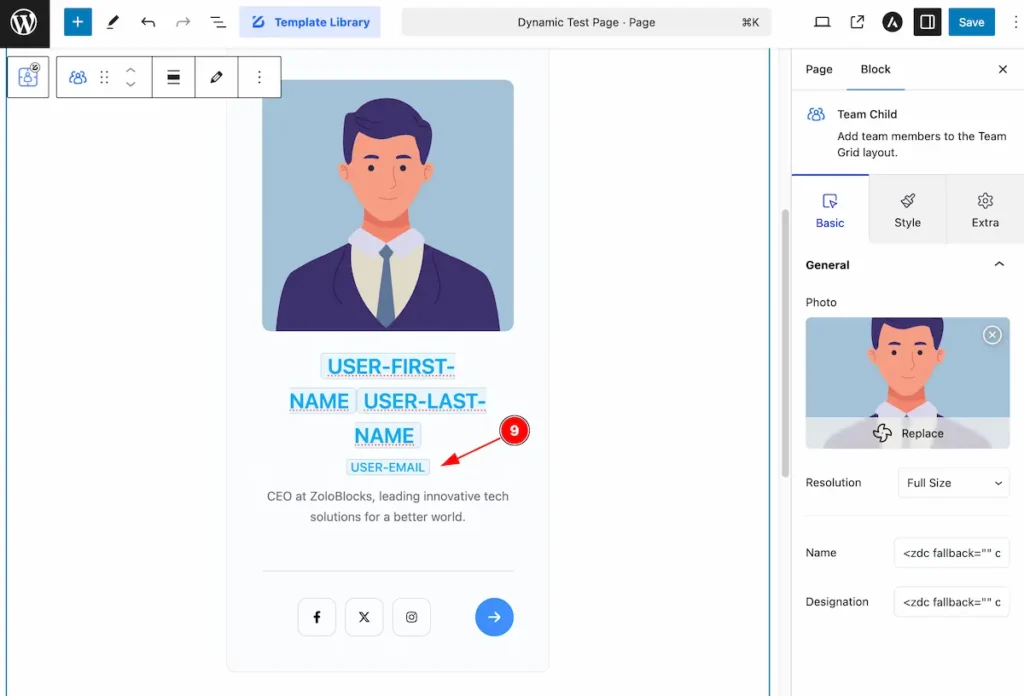Viewport: 1024px width, 696px height.
Task: Open the WordPress dashboard logo
Action: click(x=24, y=22)
